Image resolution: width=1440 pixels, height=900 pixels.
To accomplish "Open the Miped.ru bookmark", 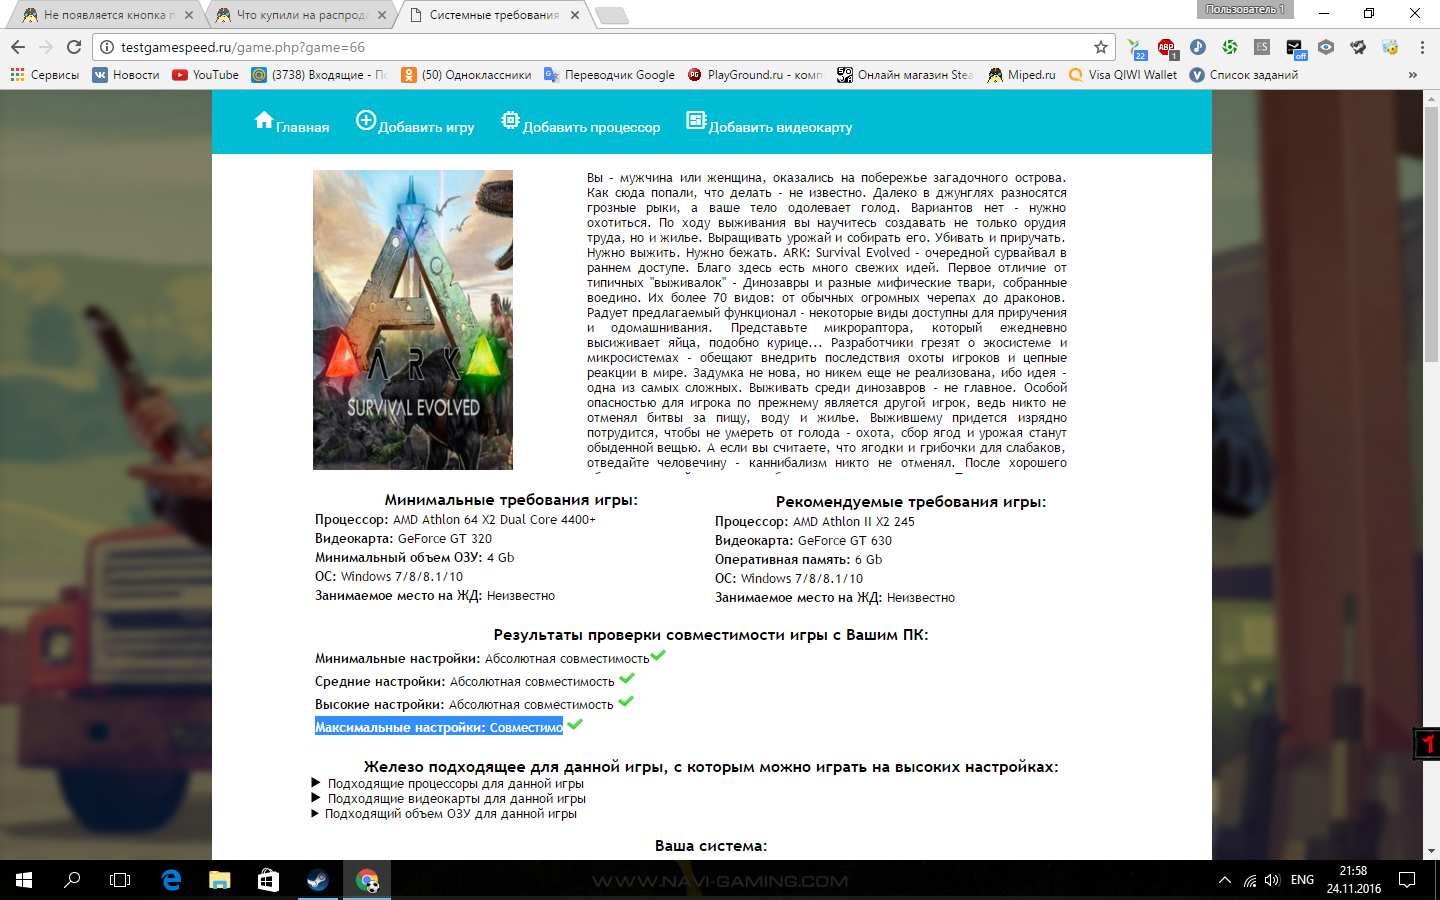I will (1021, 75).
